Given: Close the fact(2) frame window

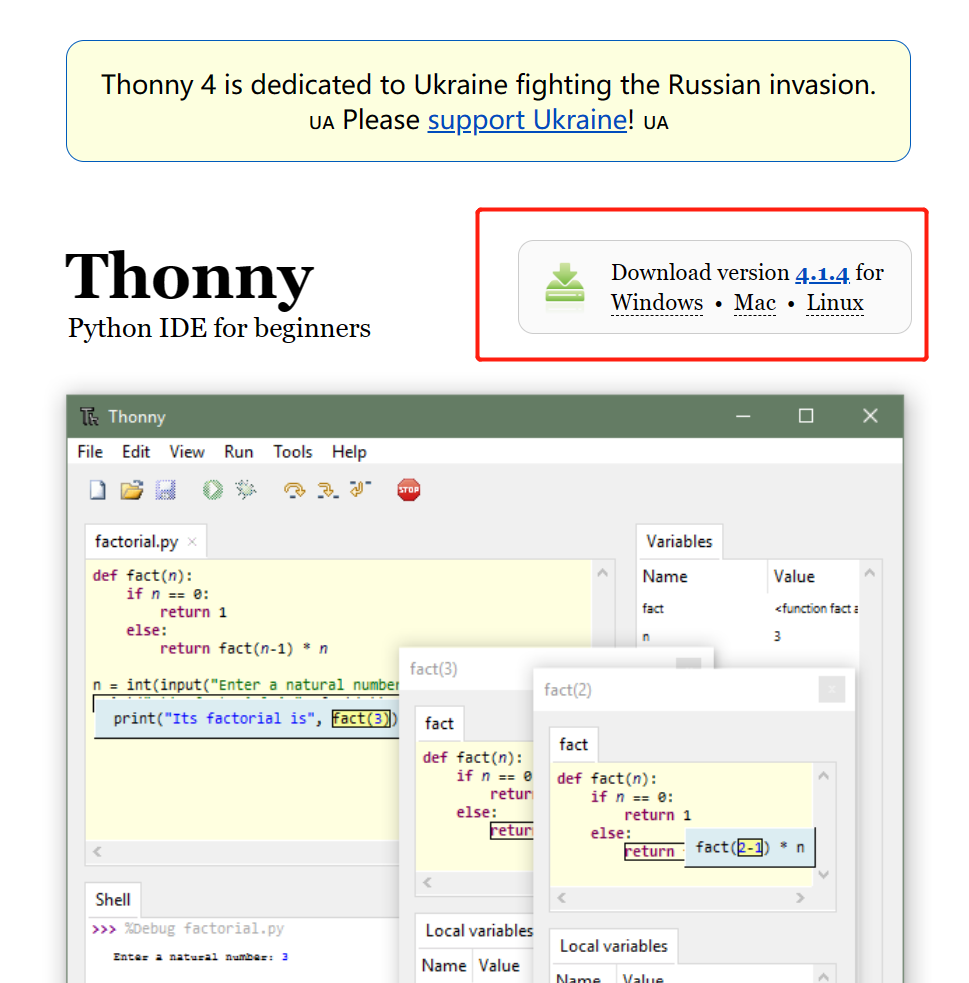Looking at the screenshot, I should [832, 690].
